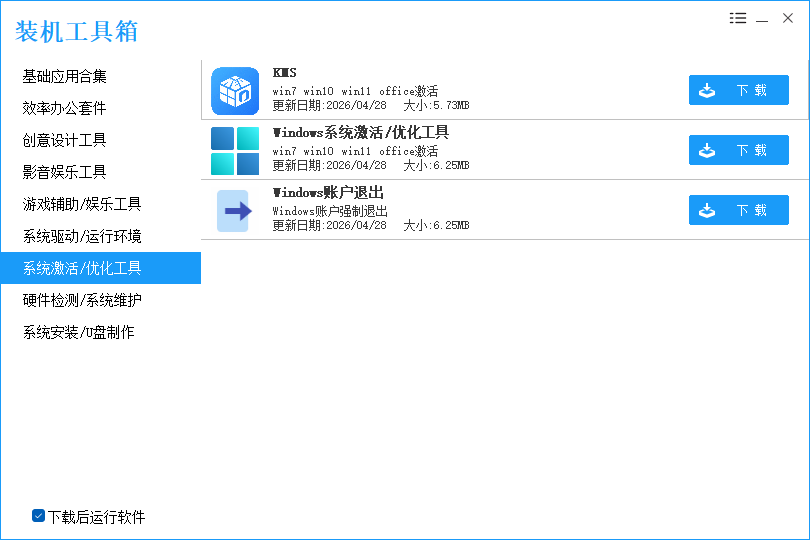Select the highlighted 系统激活/优化工具 item
Viewport: 810px width, 540px height.
click(101, 268)
